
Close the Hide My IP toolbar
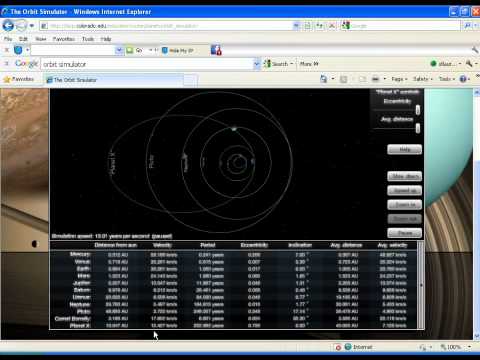pyautogui.click(x=6, y=50)
